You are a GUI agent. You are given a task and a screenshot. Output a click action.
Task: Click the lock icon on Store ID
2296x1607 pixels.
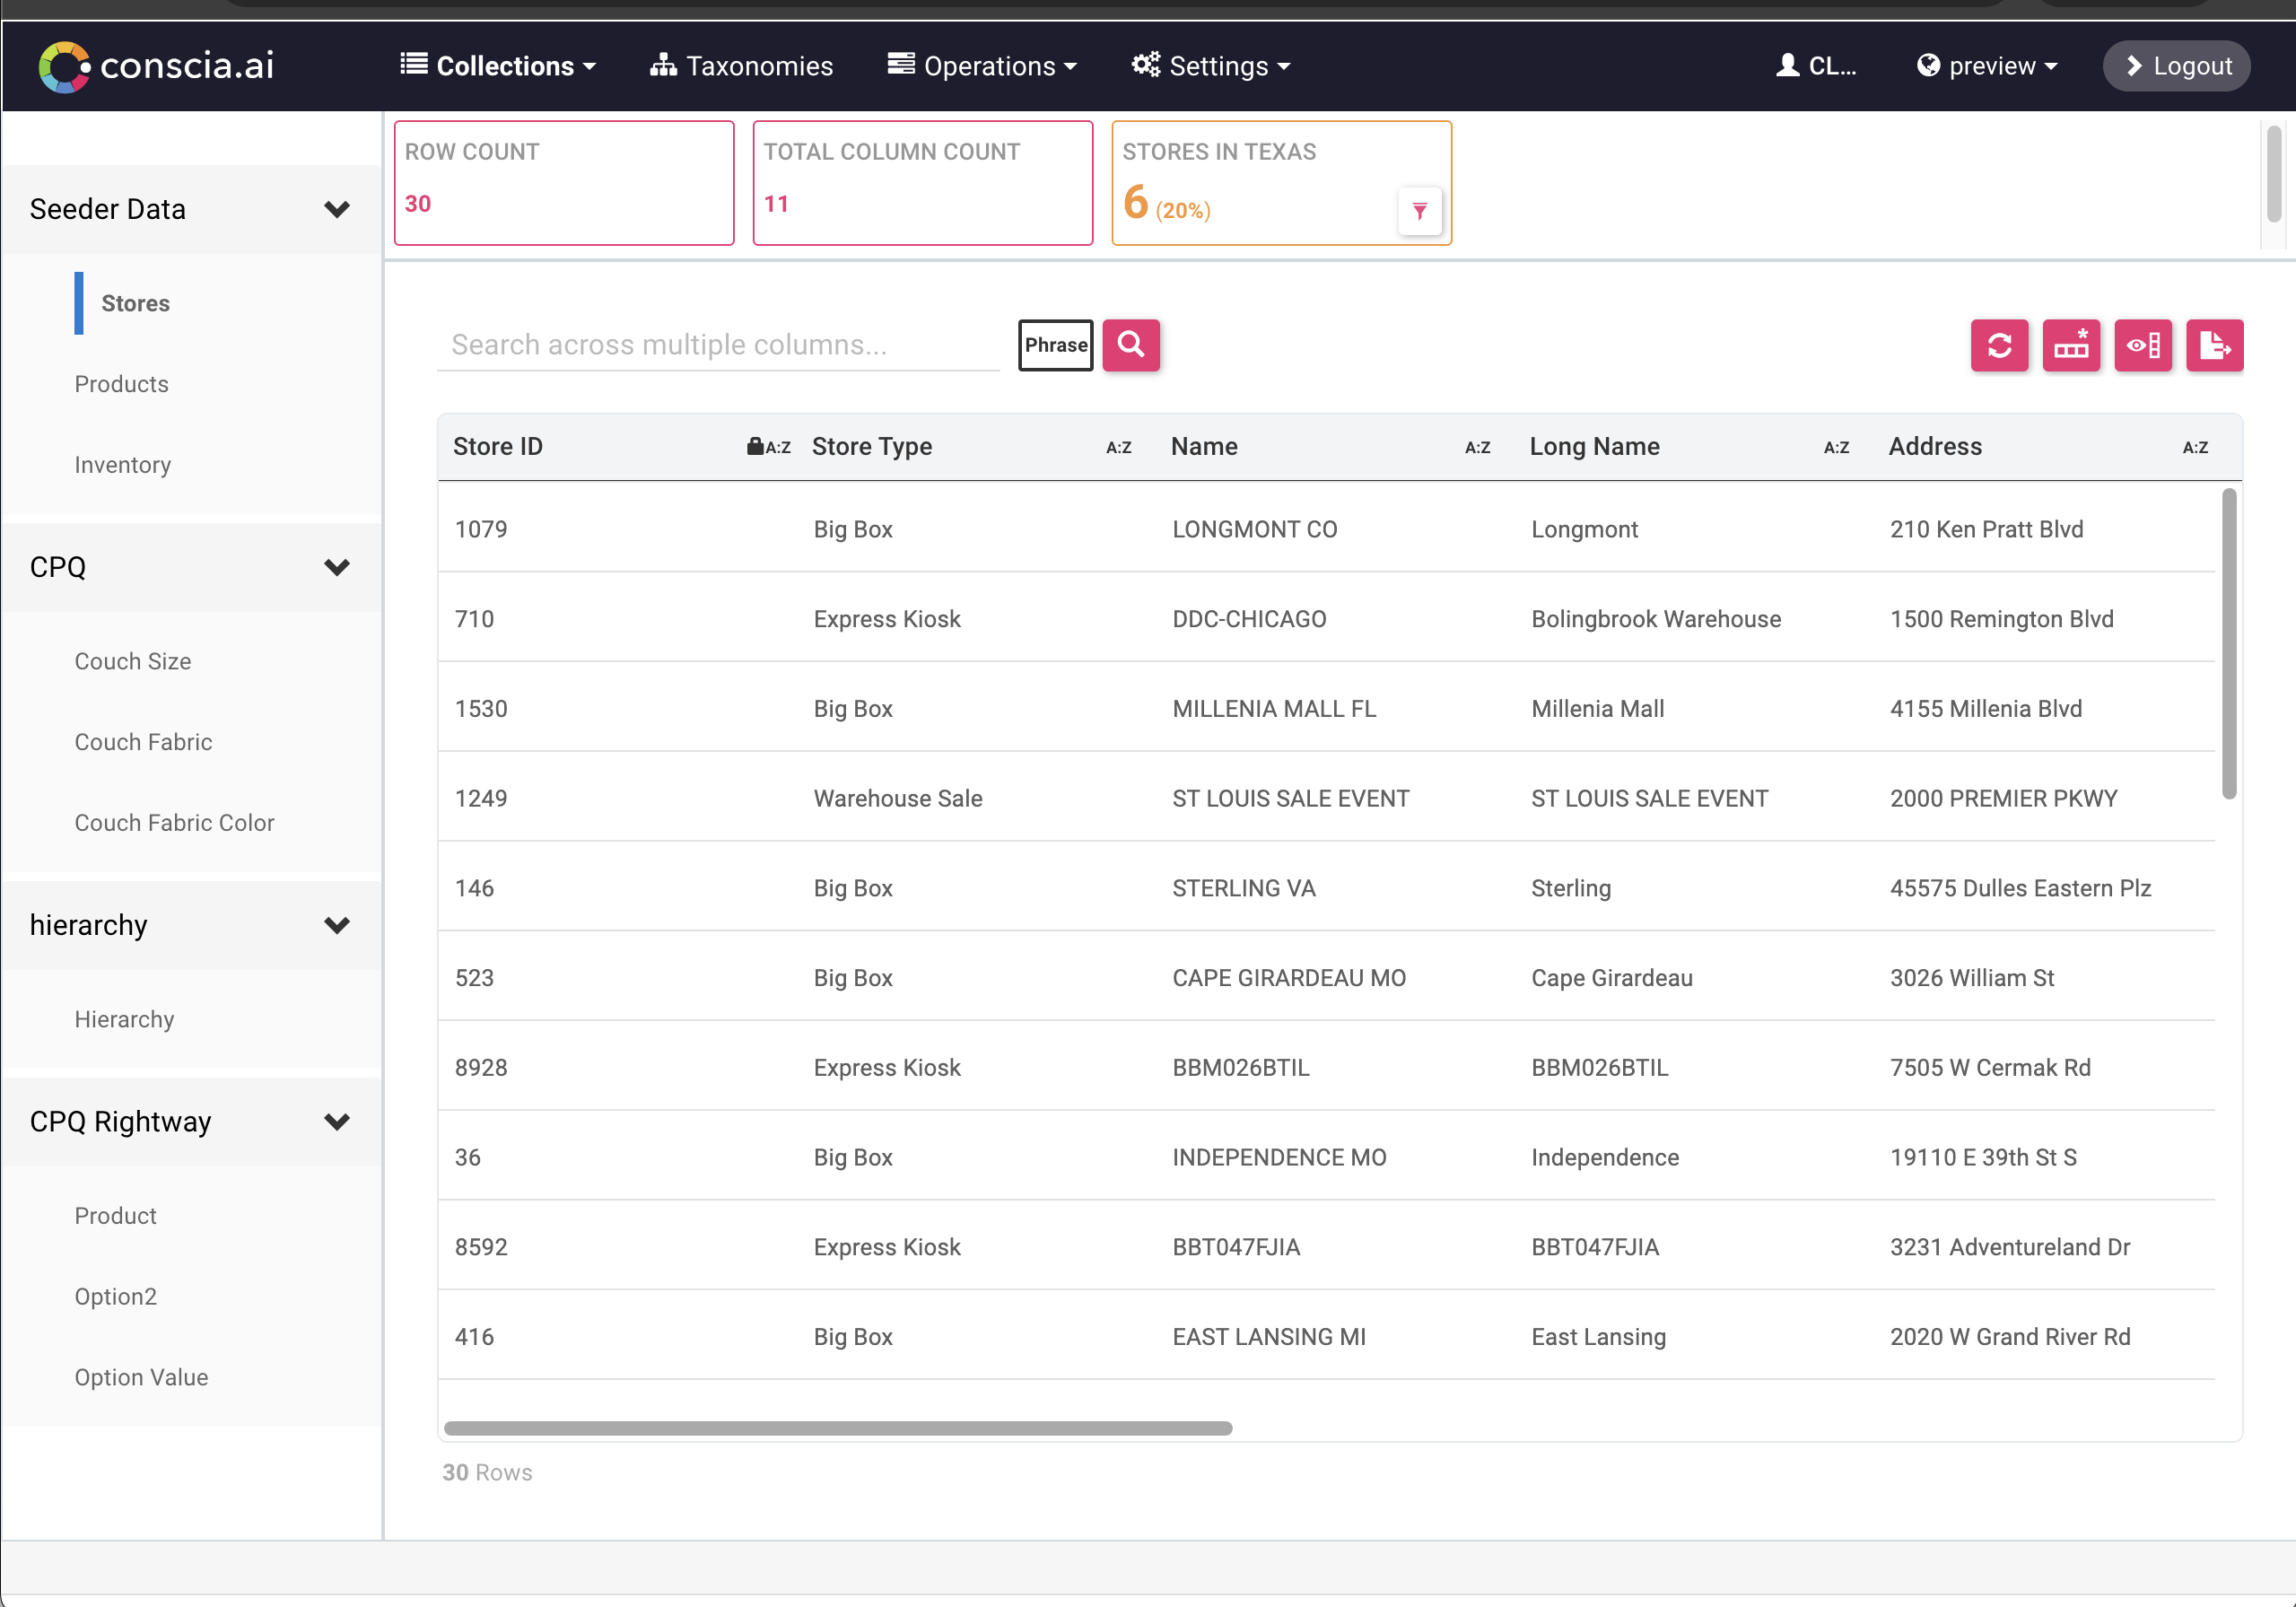coord(755,446)
